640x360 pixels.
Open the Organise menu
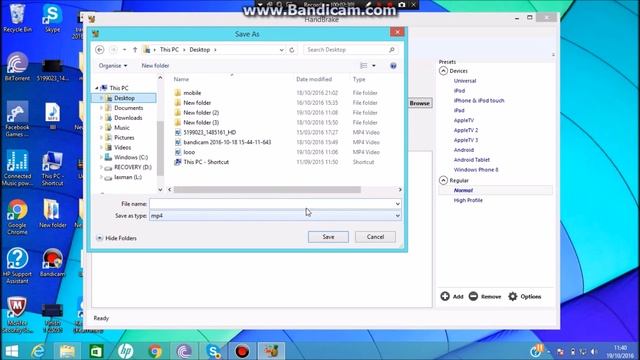[x=113, y=66]
